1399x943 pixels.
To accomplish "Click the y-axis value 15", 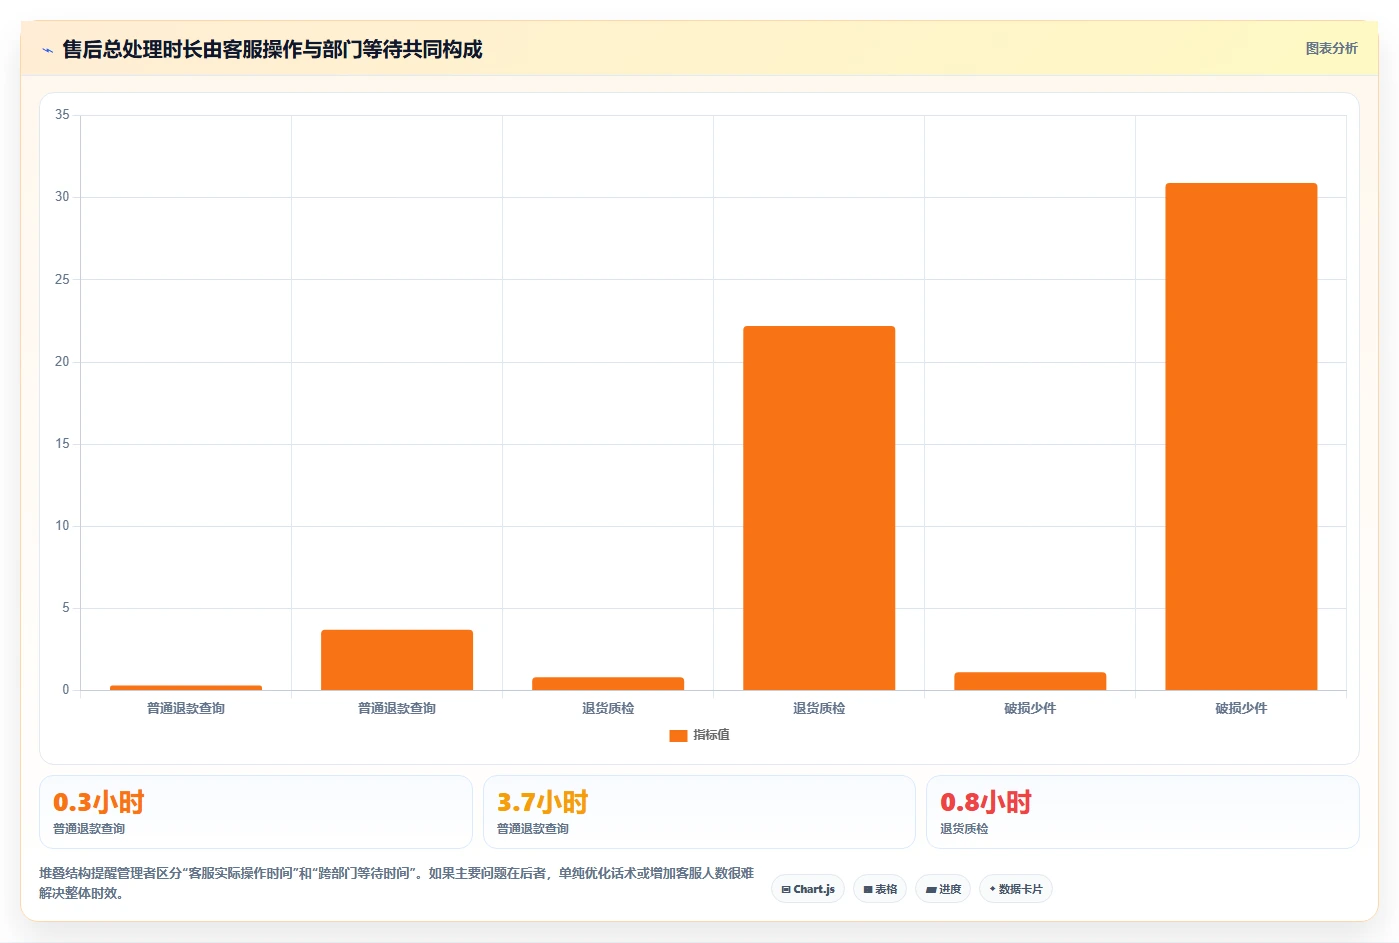I will (62, 443).
